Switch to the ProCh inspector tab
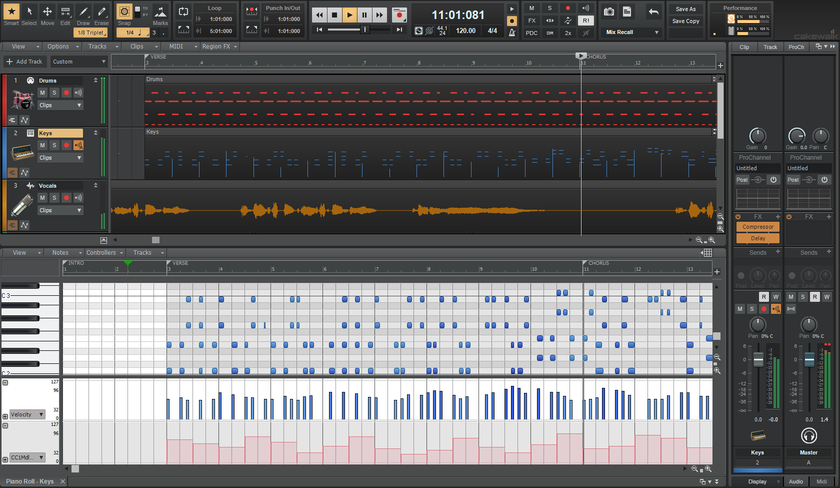The width and height of the screenshot is (840, 488). coord(796,47)
